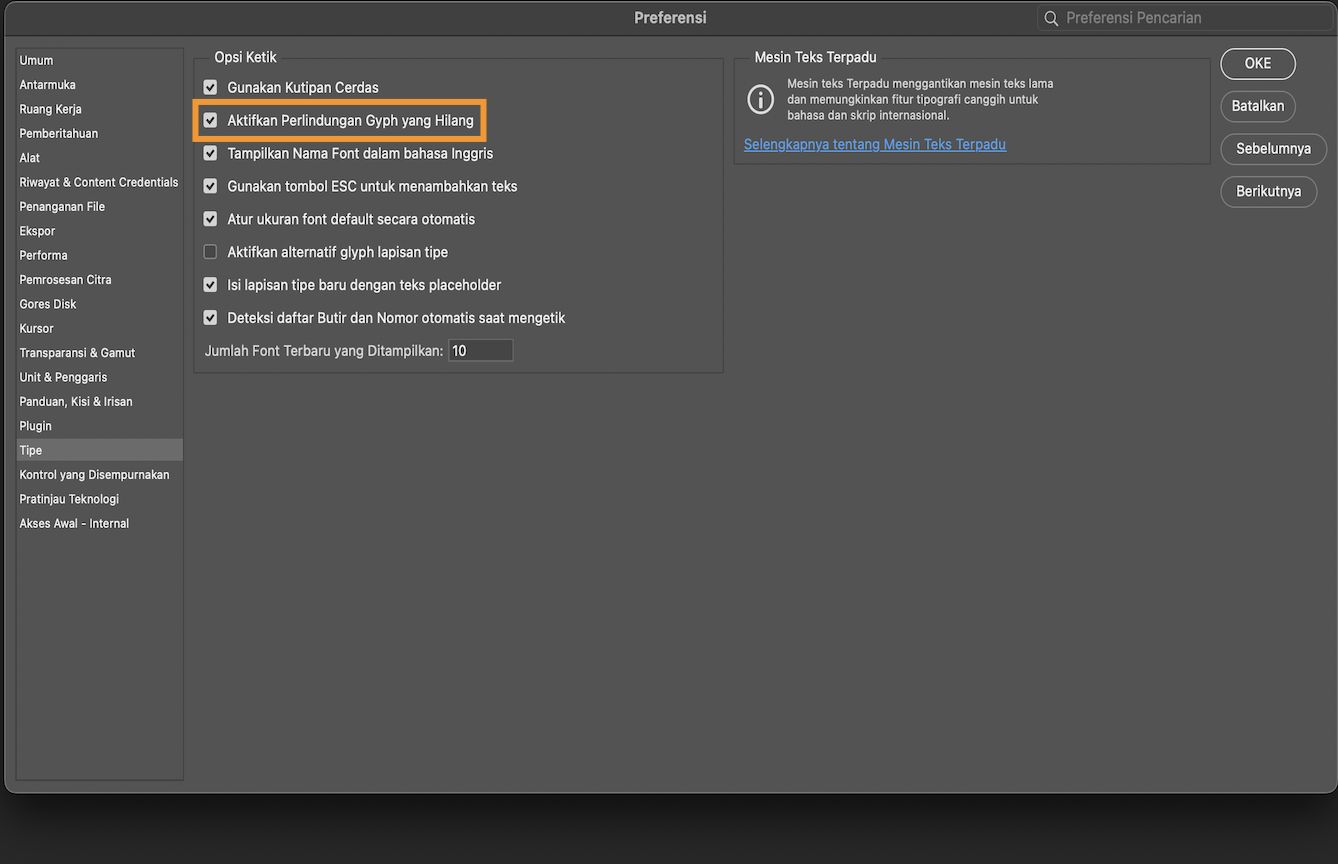Click the Jumlah Font Terbaru input field

480,351
